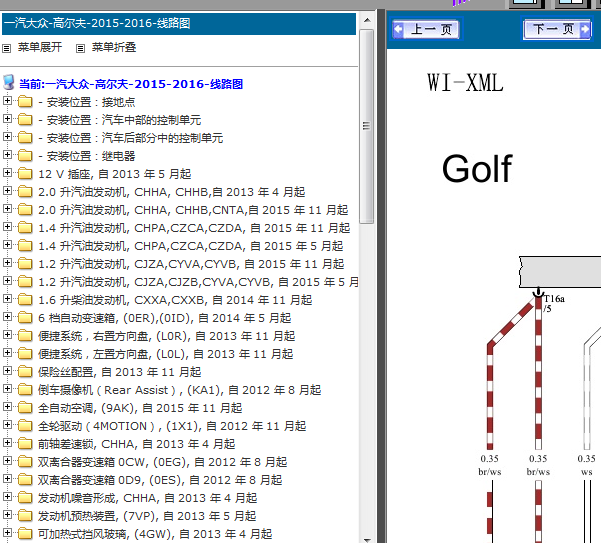
Task: Expand 2.0 升汽油发动机 CNTA 2015 年 11 月 node
Action: tap(7, 208)
